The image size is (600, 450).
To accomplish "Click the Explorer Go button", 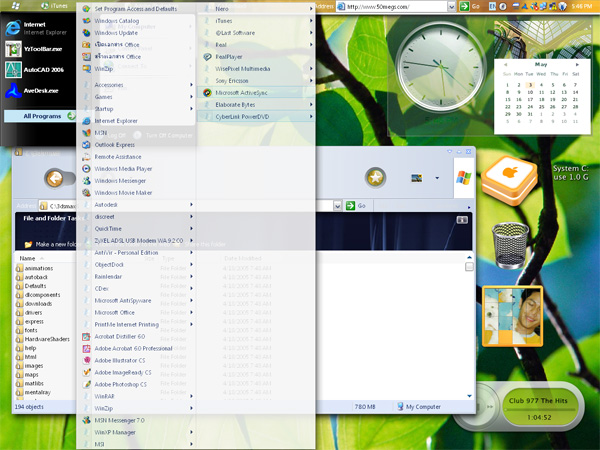I will (x=355, y=206).
